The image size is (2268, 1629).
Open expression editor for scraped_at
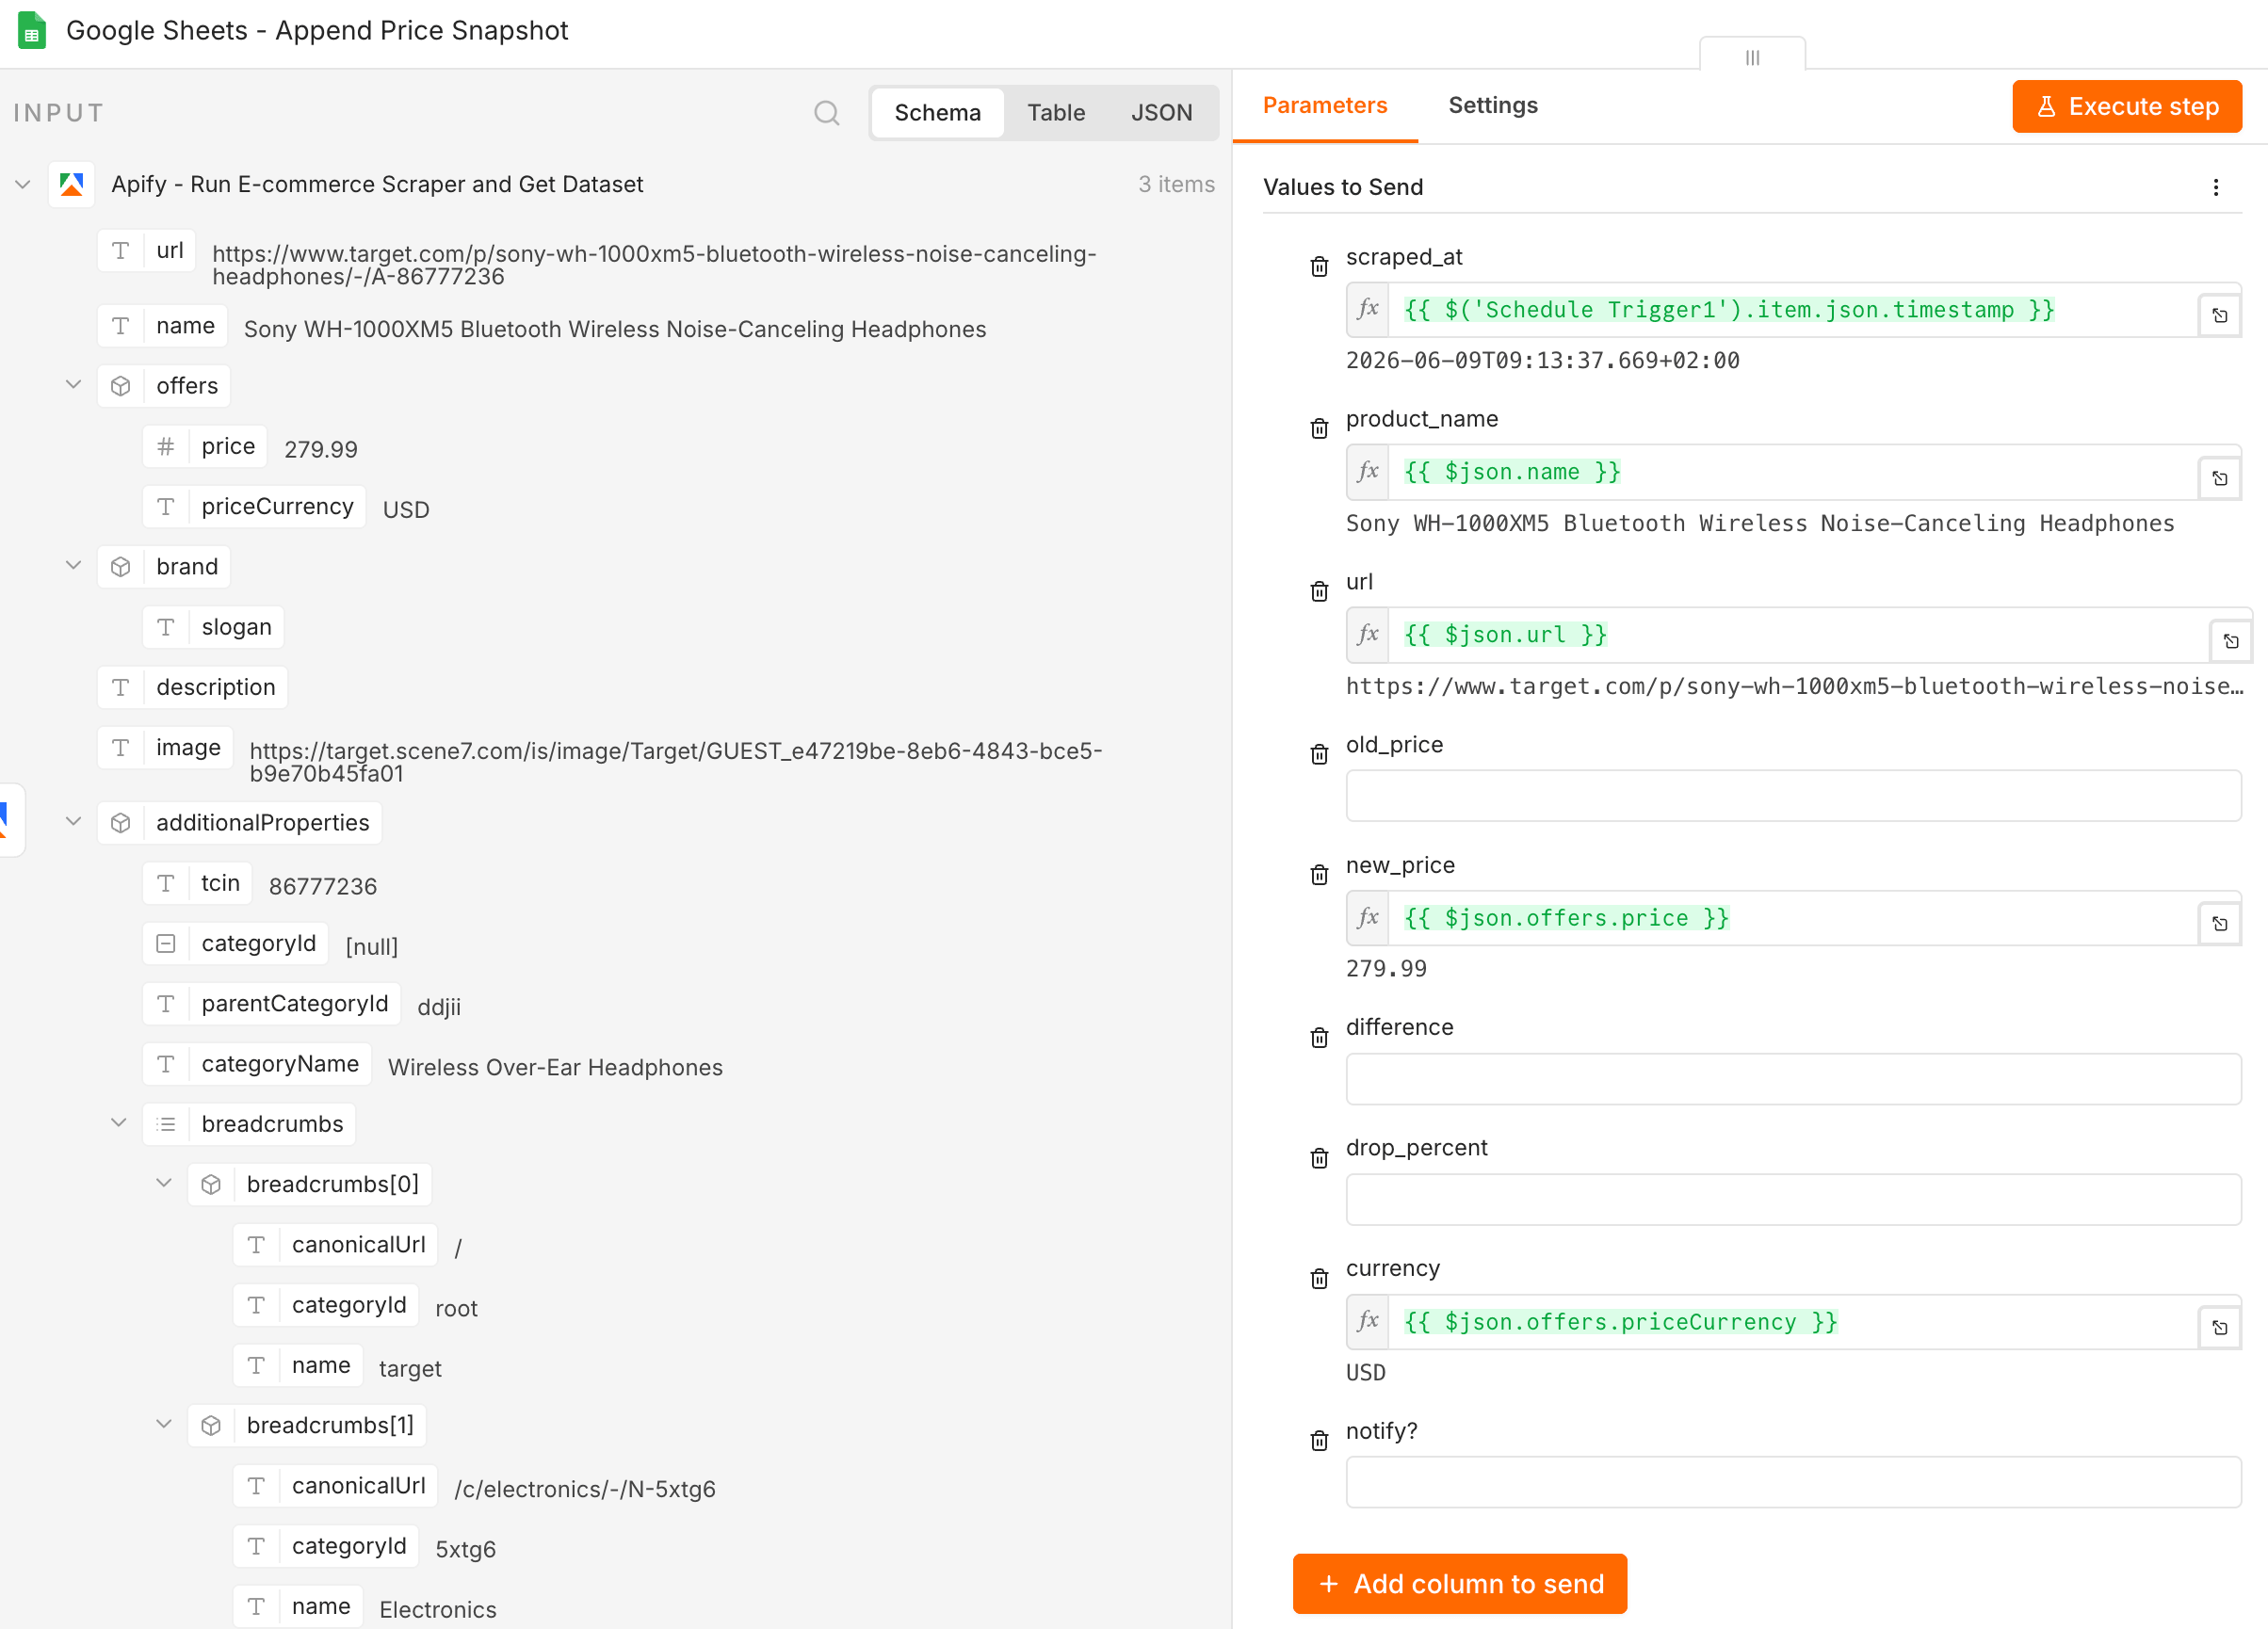2219,316
